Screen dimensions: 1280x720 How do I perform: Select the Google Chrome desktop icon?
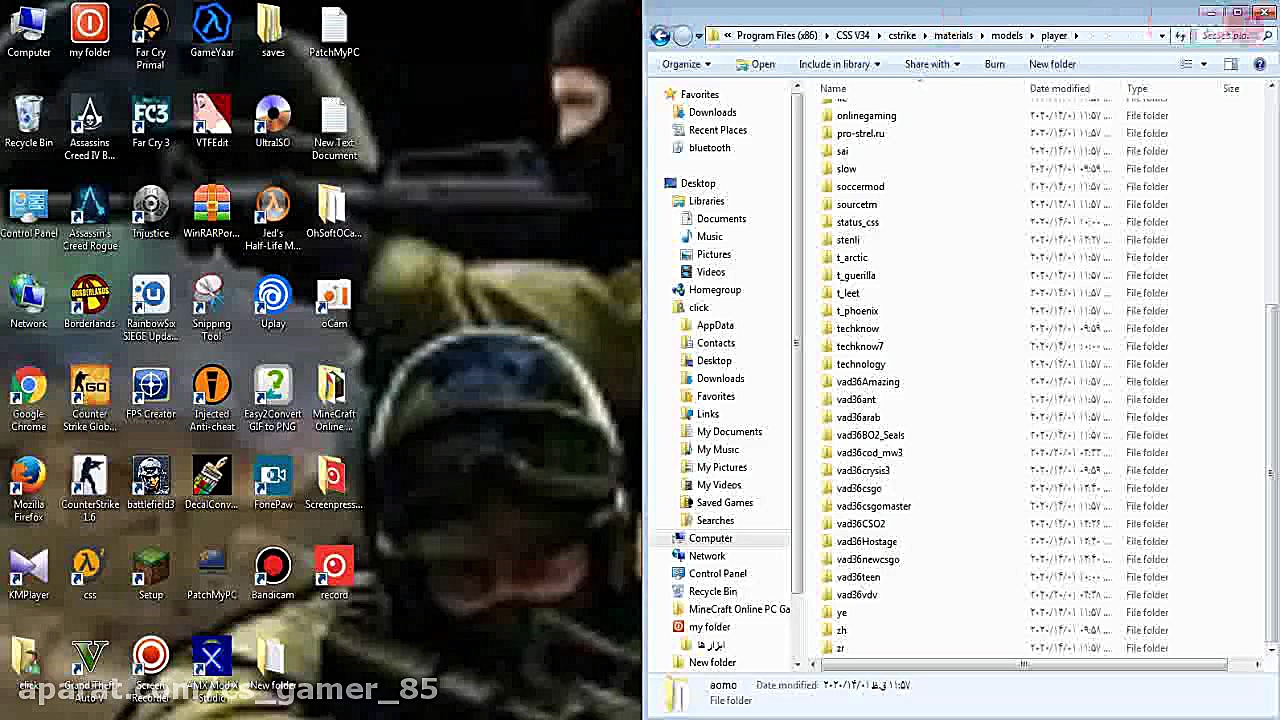(x=29, y=400)
